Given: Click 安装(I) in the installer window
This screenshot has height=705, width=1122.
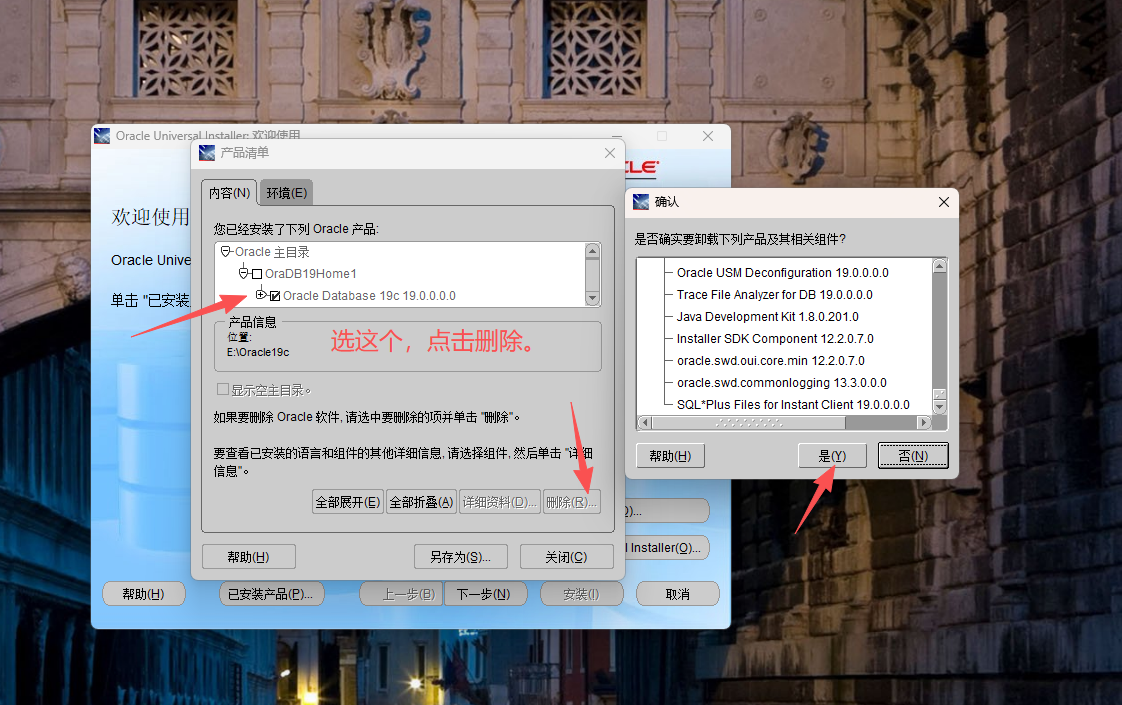Looking at the screenshot, I should click(x=581, y=594).
